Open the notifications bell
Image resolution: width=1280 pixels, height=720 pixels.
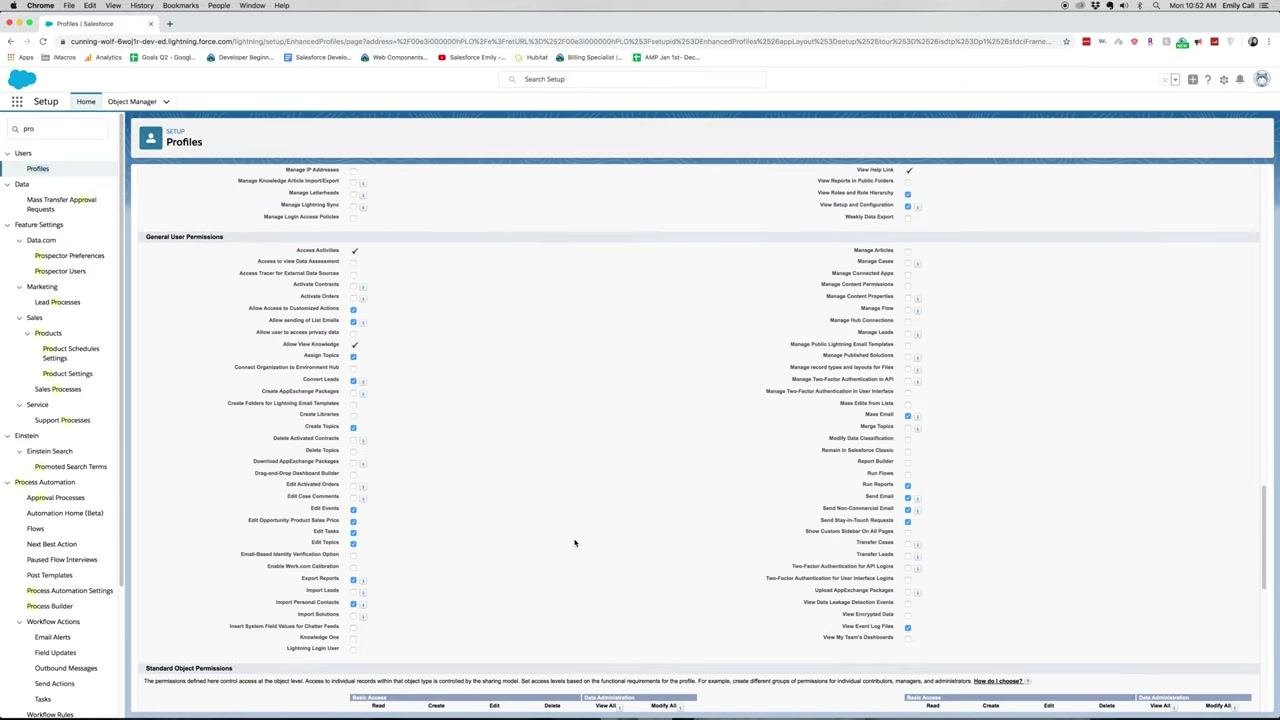tap(1240, 80)
